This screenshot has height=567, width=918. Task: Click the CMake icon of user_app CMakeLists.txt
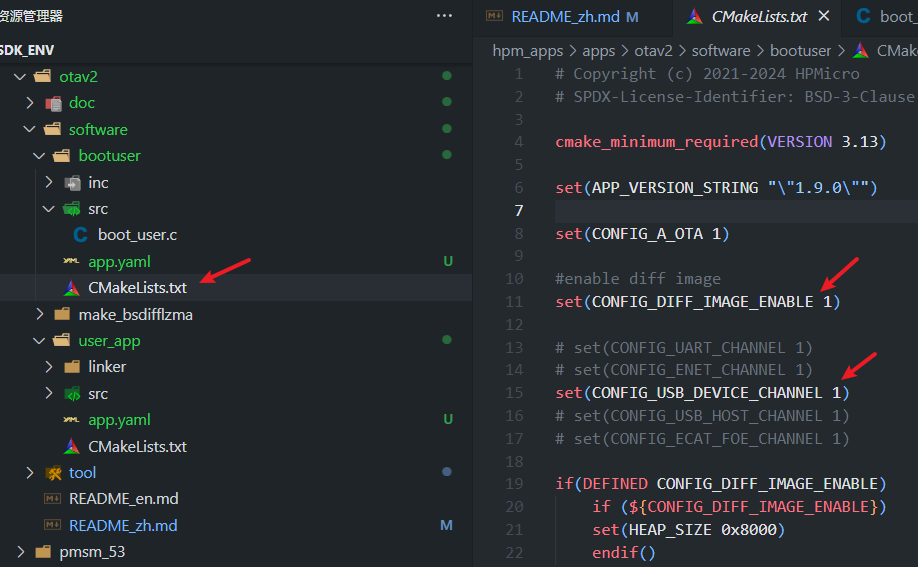tap(71, 446)
